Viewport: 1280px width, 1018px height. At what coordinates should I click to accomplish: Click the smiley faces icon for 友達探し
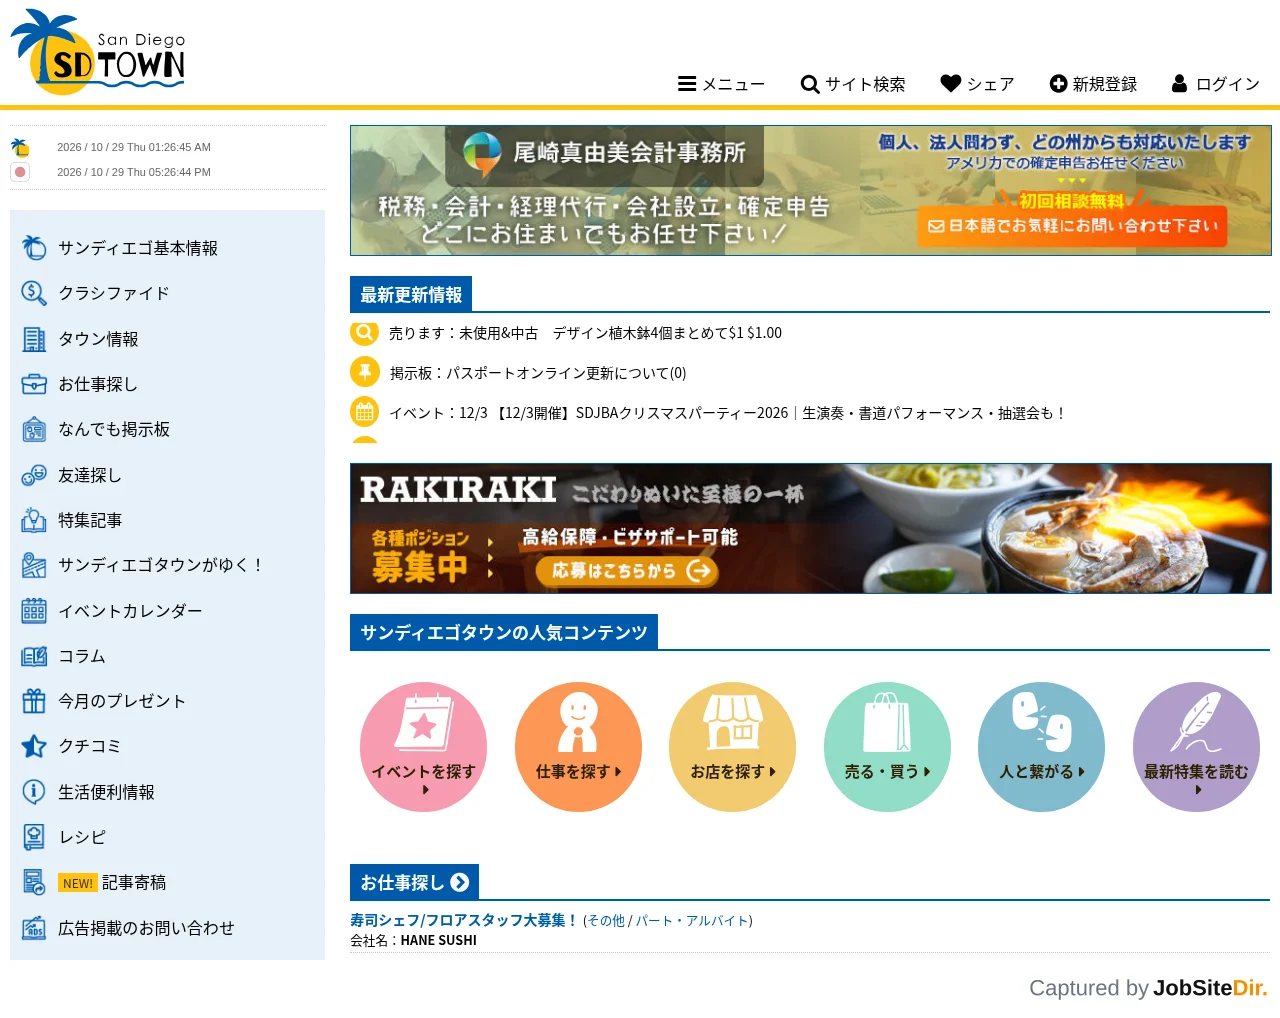34,475
